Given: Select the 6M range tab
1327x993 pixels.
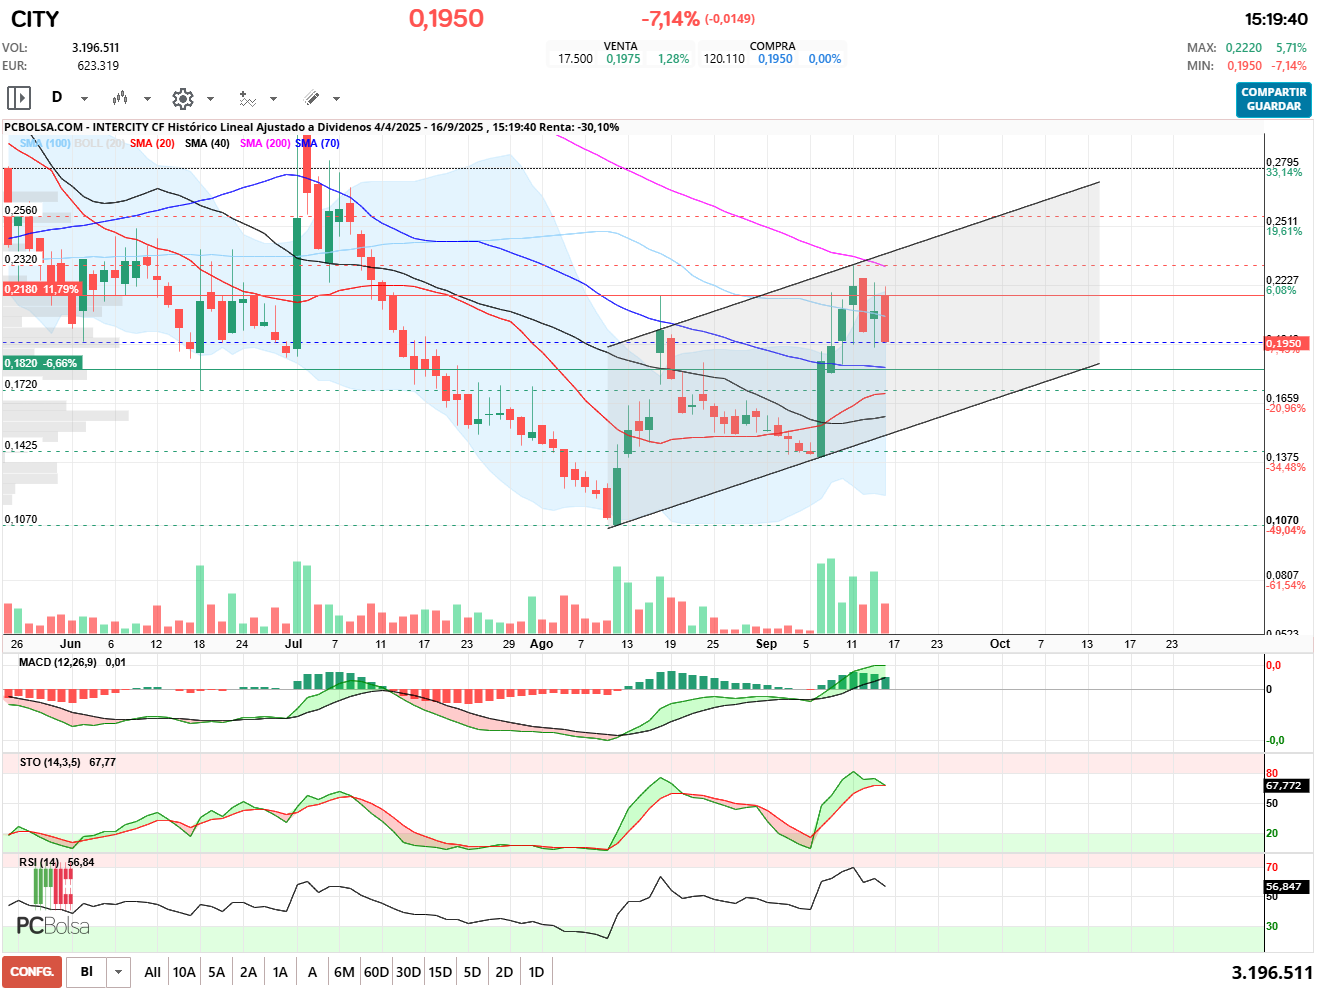Looking at the screenshot, I should [344, 972].
